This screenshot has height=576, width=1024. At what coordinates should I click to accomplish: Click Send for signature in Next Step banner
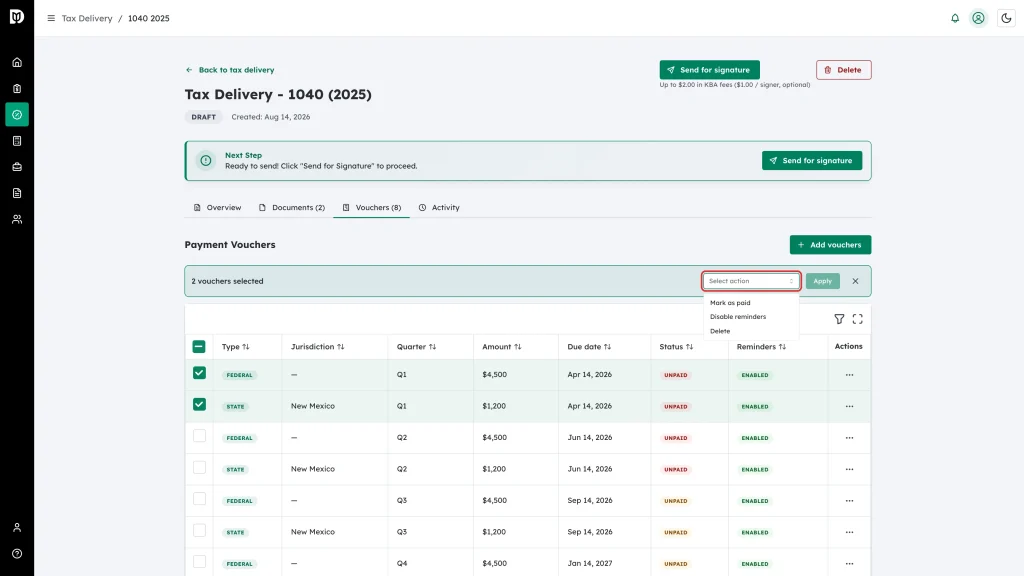point(812,161)
